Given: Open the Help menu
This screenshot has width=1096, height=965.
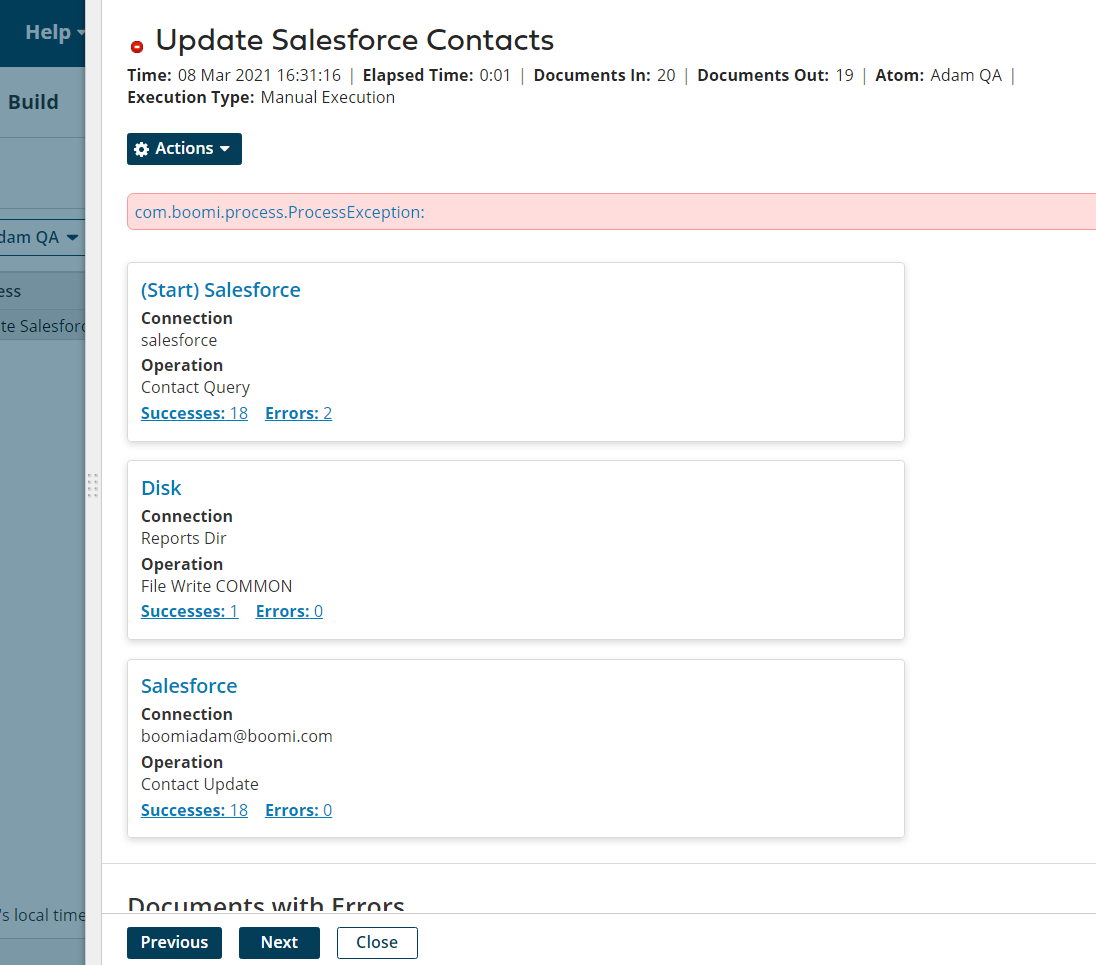Looking at the screenshot, I should [x=46, y=32].
